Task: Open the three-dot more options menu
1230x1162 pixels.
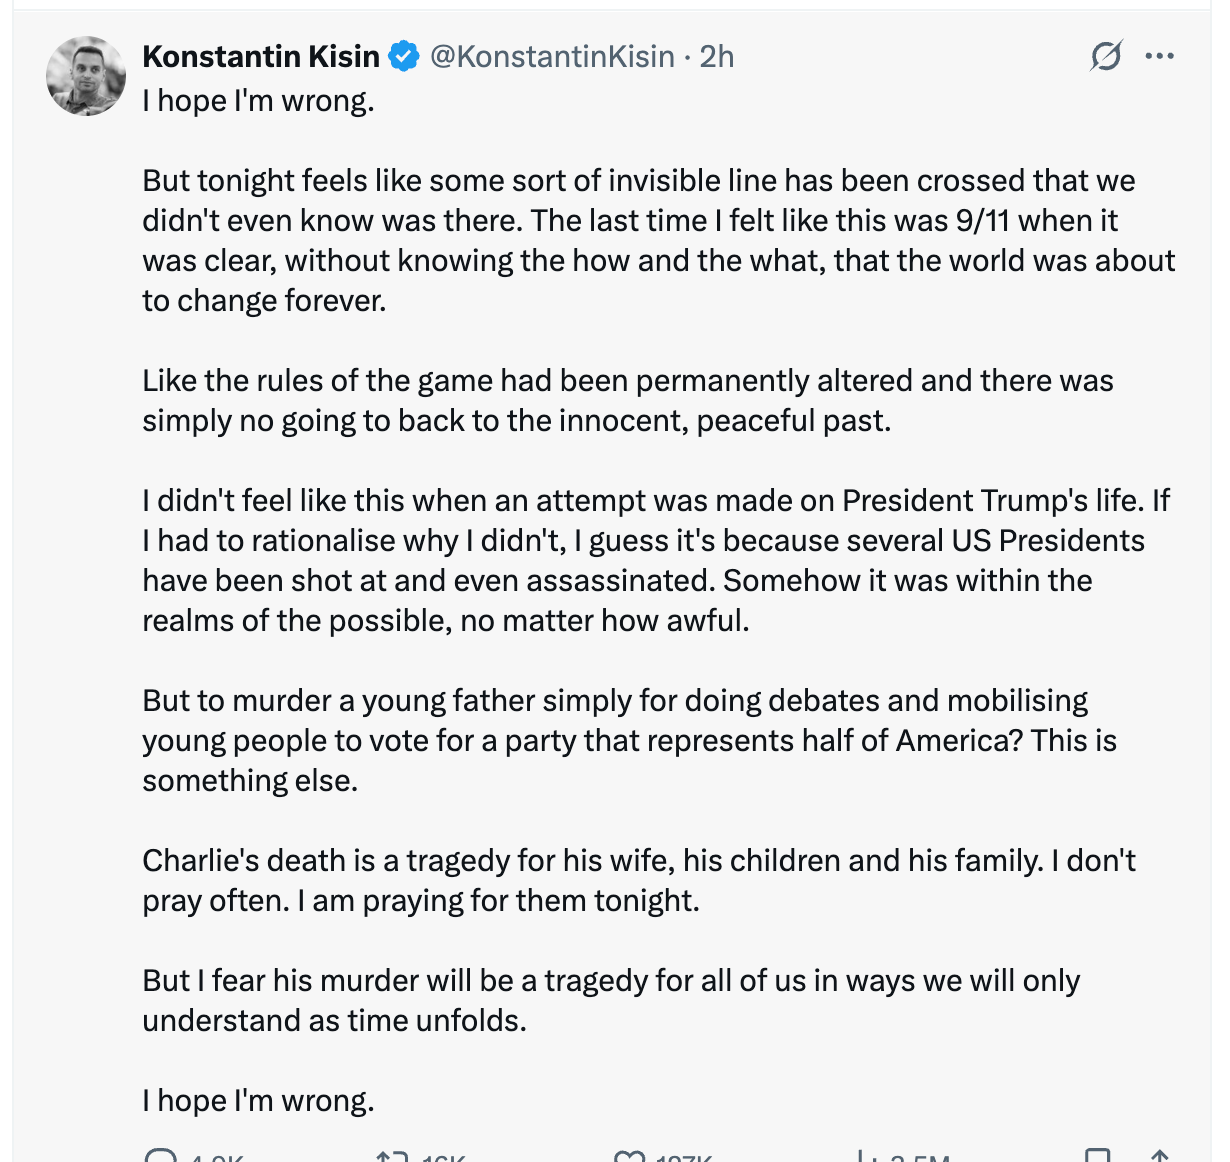Action: 1160,56
